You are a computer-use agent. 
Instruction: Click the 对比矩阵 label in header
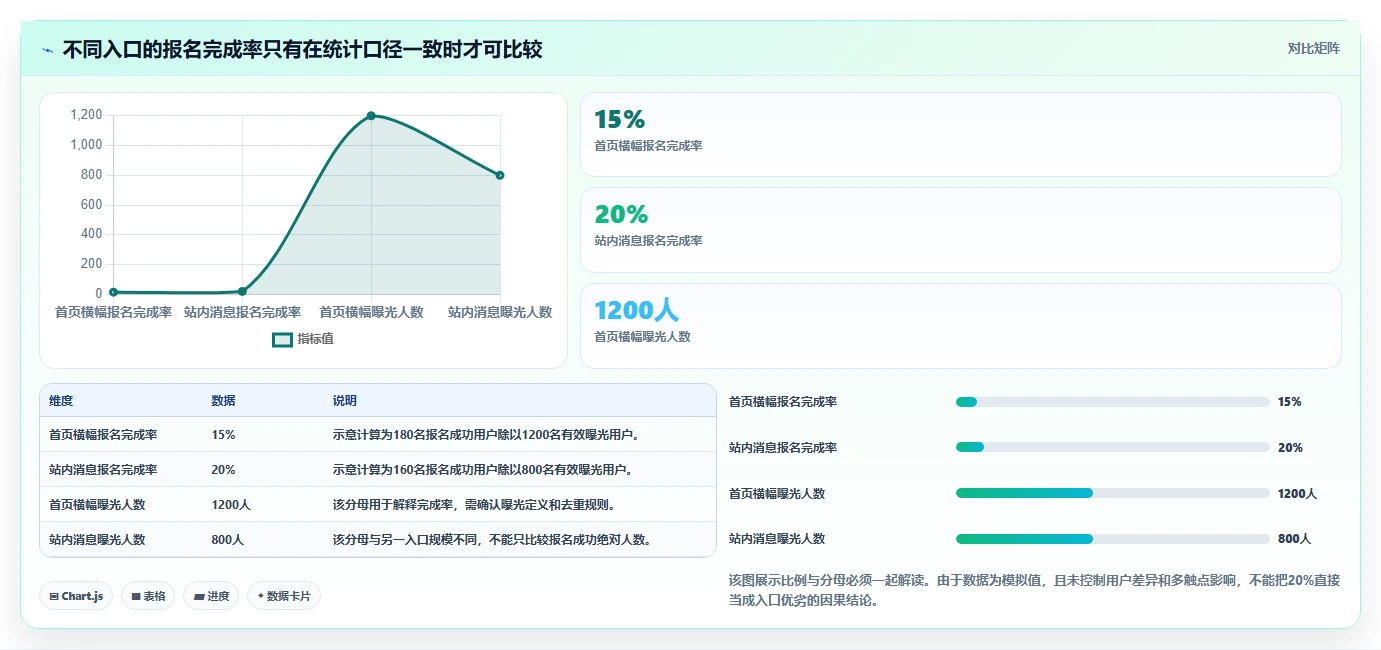pyautogui.click(x=1313, y=48)
